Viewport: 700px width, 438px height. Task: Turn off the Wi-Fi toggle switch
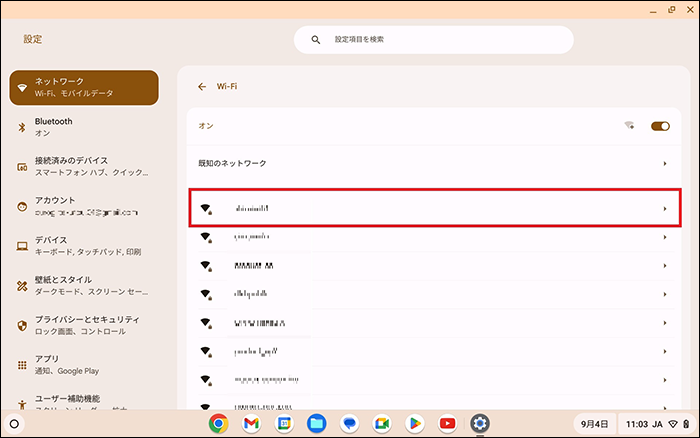pyautogui.click(x=659, y=127)
